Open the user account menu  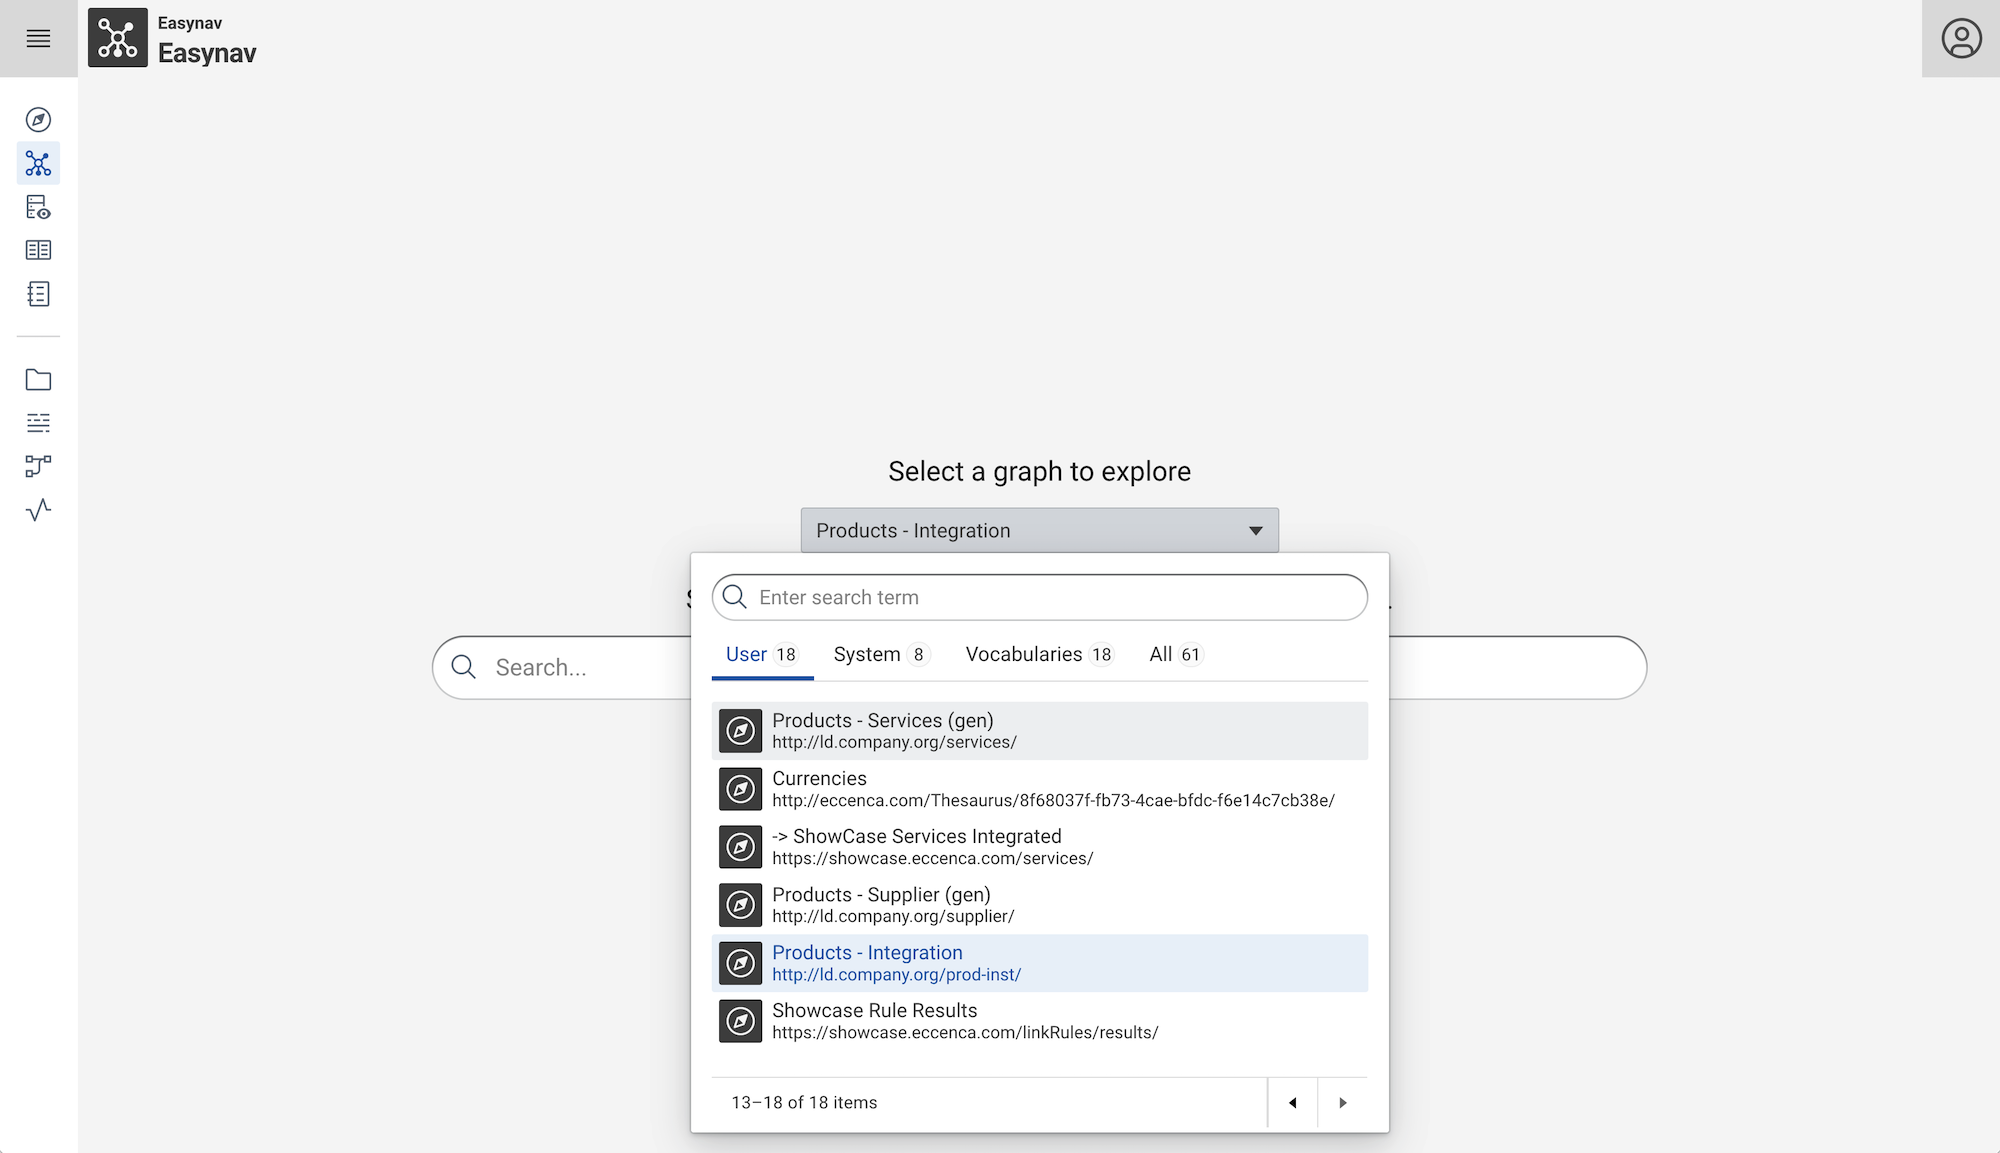click(x=1960, y=38)
